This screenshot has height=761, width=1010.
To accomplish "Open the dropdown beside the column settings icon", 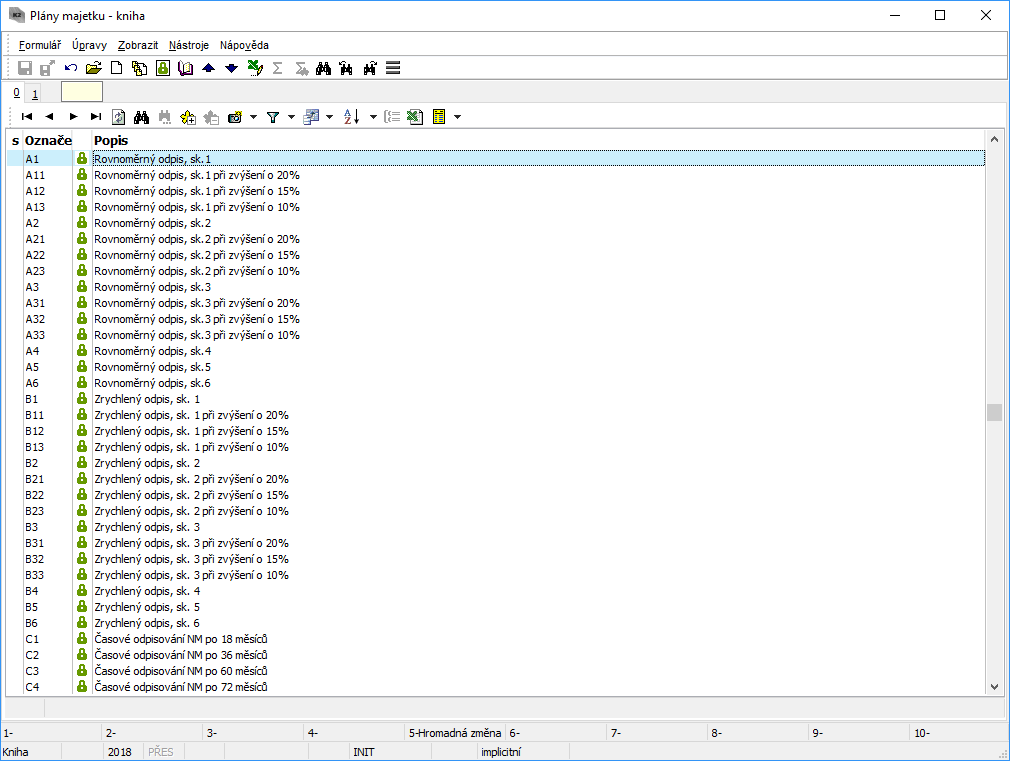I will [329, 117].
